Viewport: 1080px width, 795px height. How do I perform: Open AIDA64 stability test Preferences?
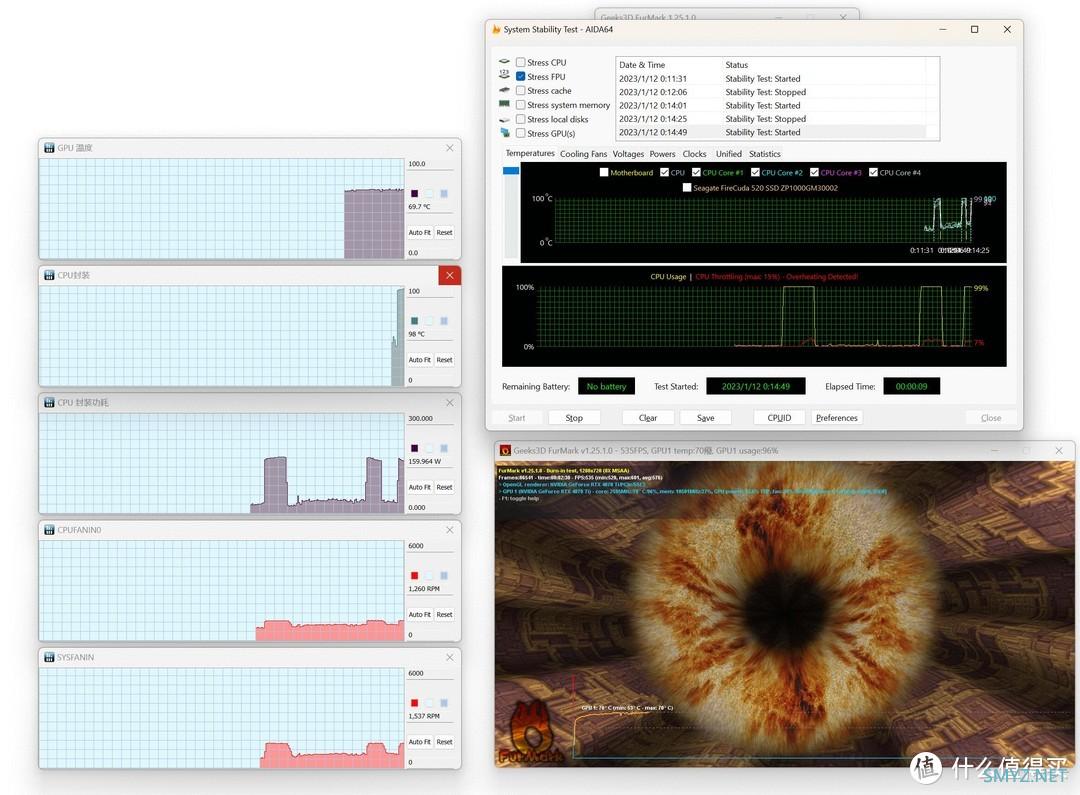[836, 417]
